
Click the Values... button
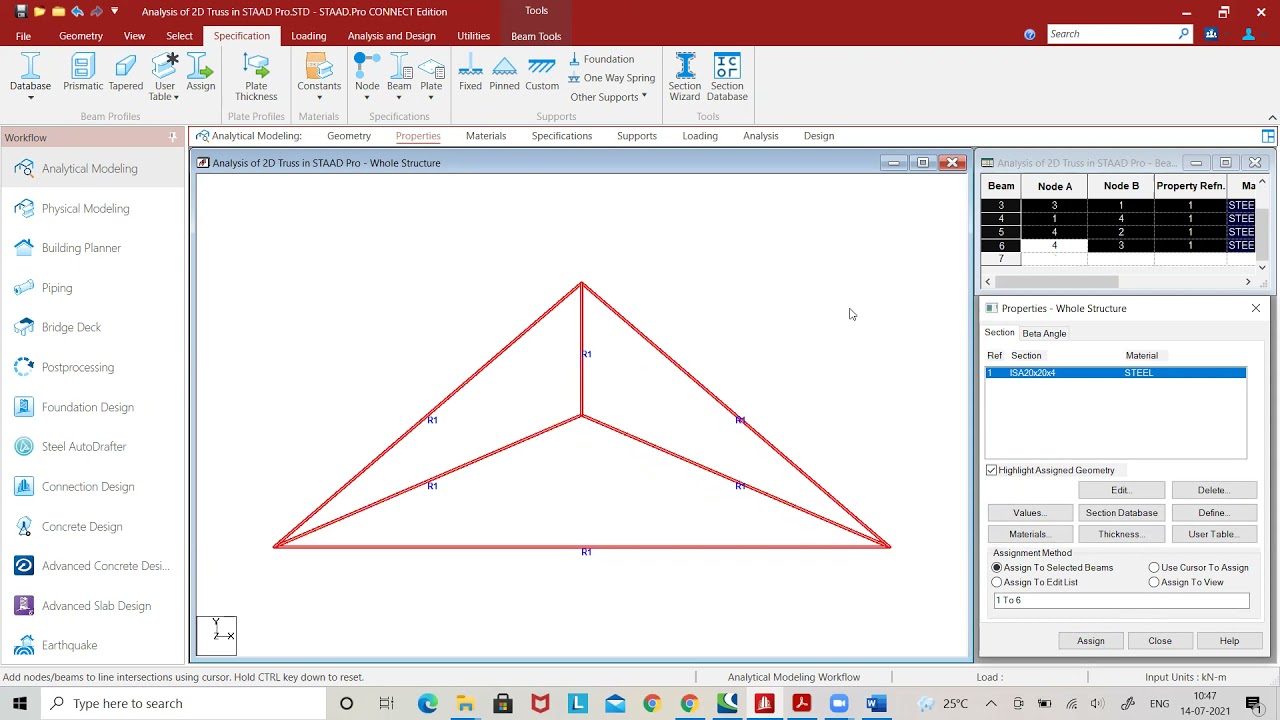pyautogui.click(x=1030, y=513)
